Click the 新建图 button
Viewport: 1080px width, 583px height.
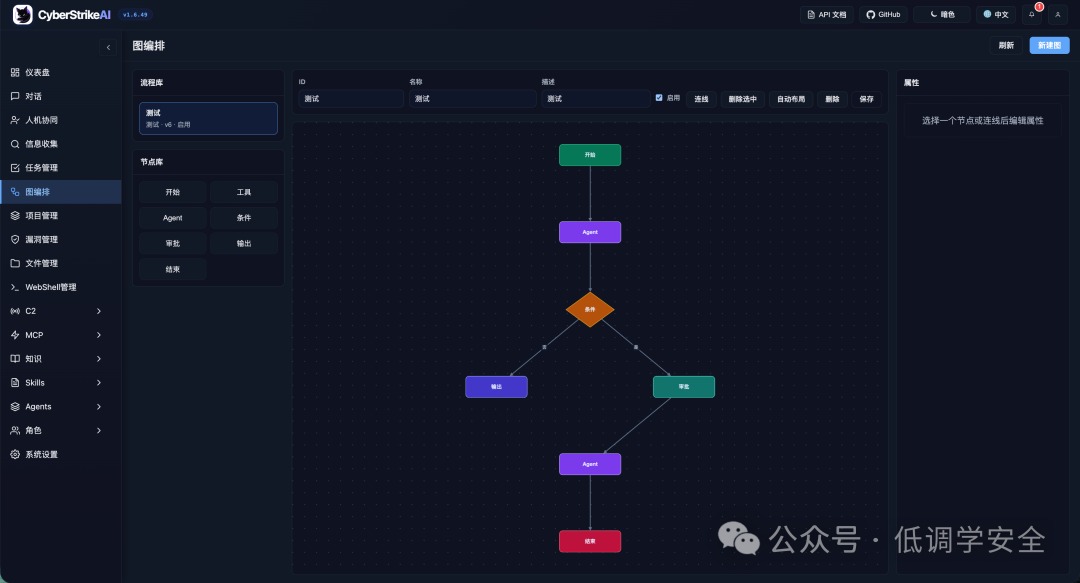pos(1049,45)
